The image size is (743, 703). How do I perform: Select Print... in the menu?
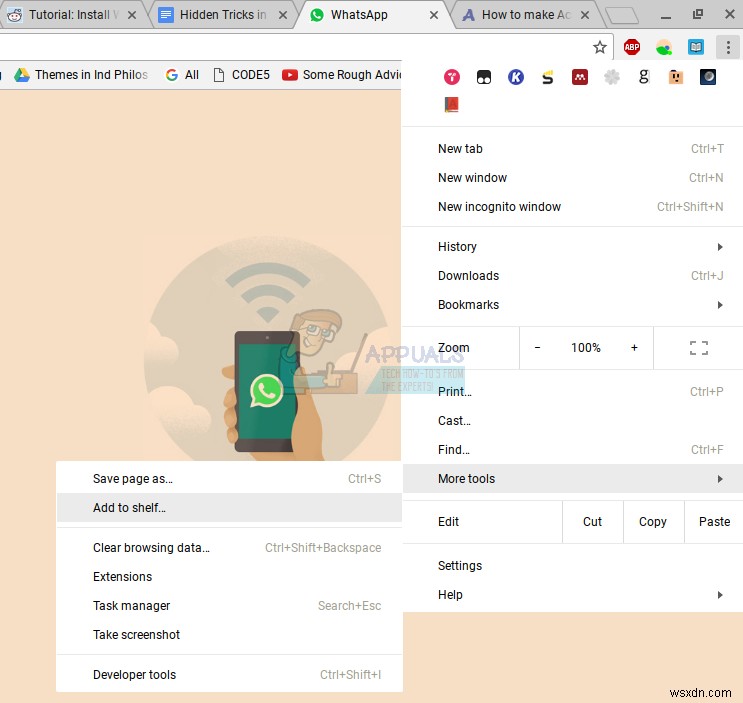[572, 392]
